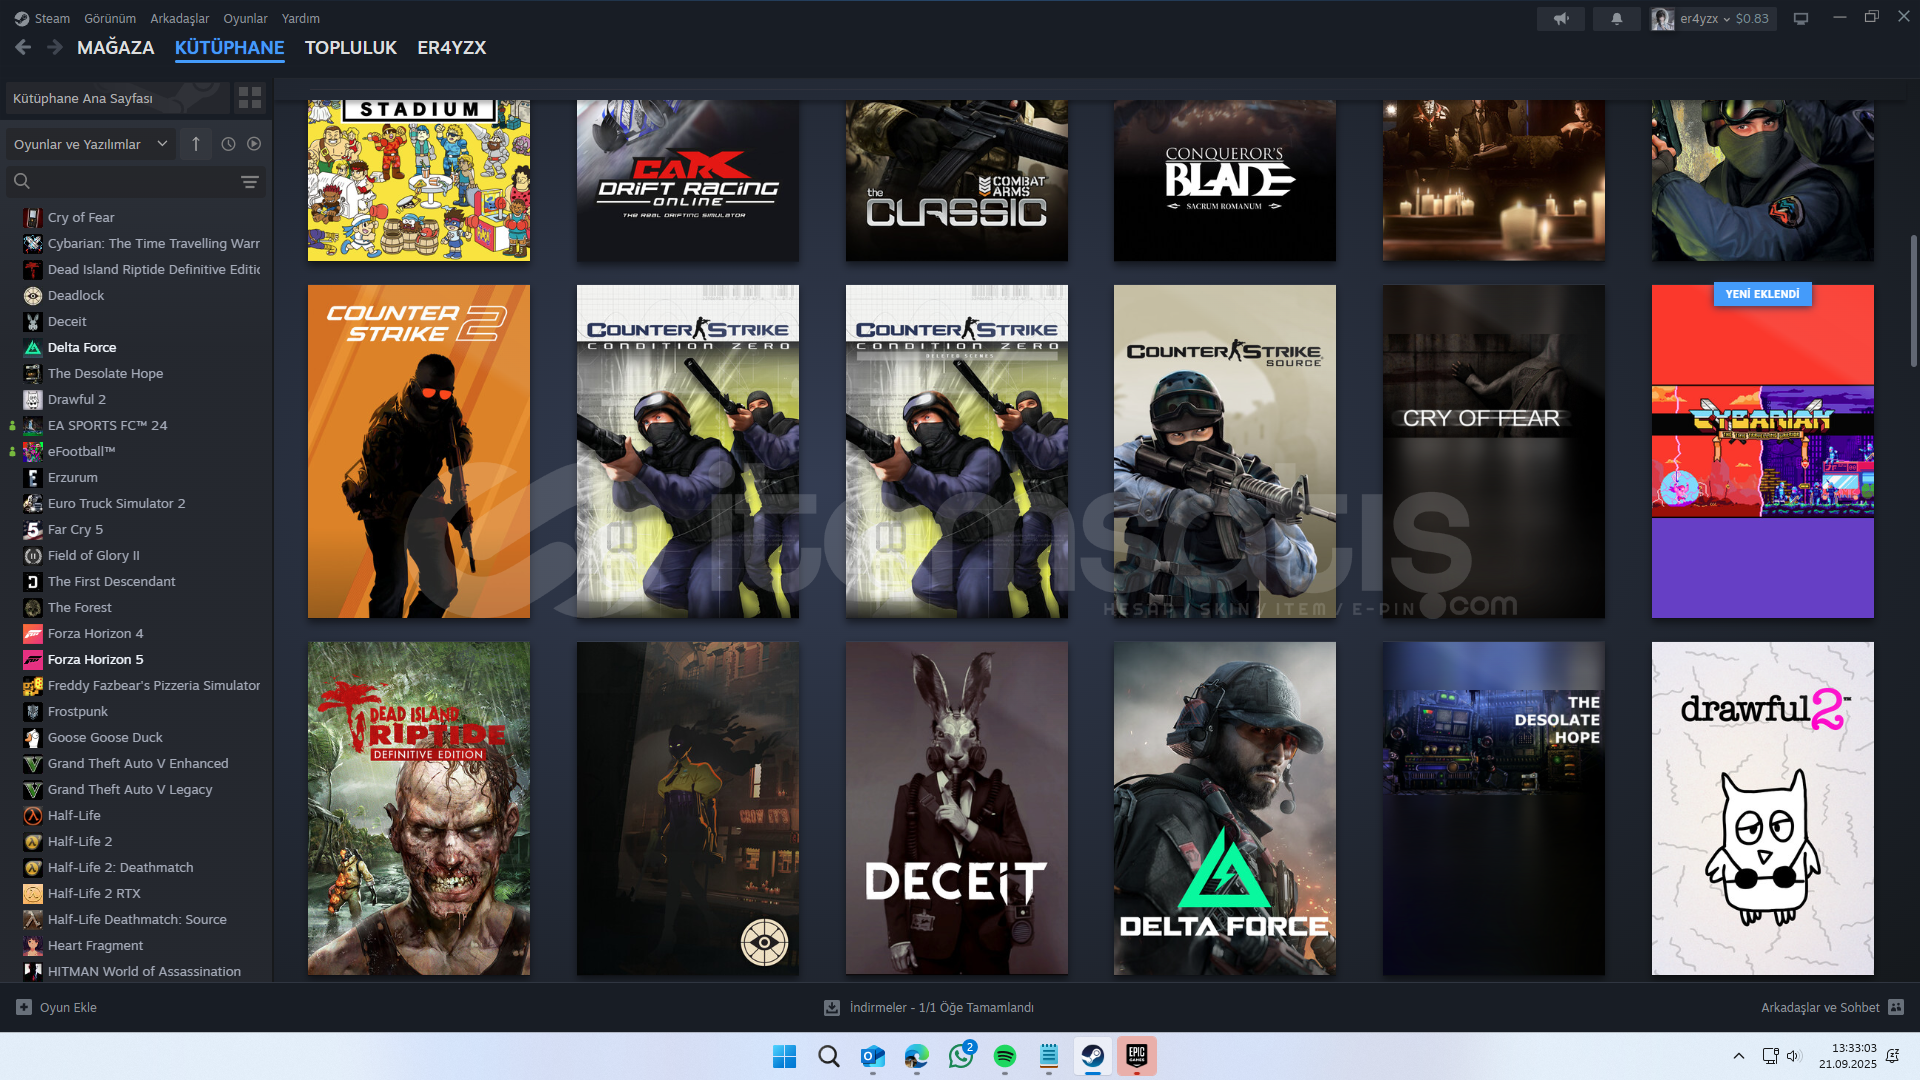The image size is (1920, 1080).
Task: Open the Deceit game cover
Action: (x=957, y=808)
